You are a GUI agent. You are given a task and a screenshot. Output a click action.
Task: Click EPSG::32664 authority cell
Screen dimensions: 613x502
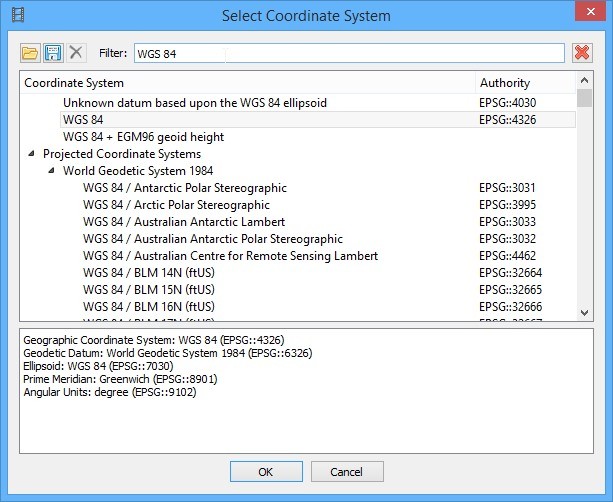point(511,273)
